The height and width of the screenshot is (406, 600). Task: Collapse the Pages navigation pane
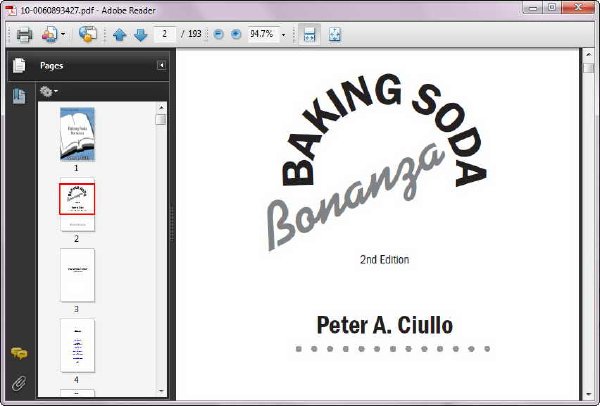pyautogui.click(x=161, y=65)
